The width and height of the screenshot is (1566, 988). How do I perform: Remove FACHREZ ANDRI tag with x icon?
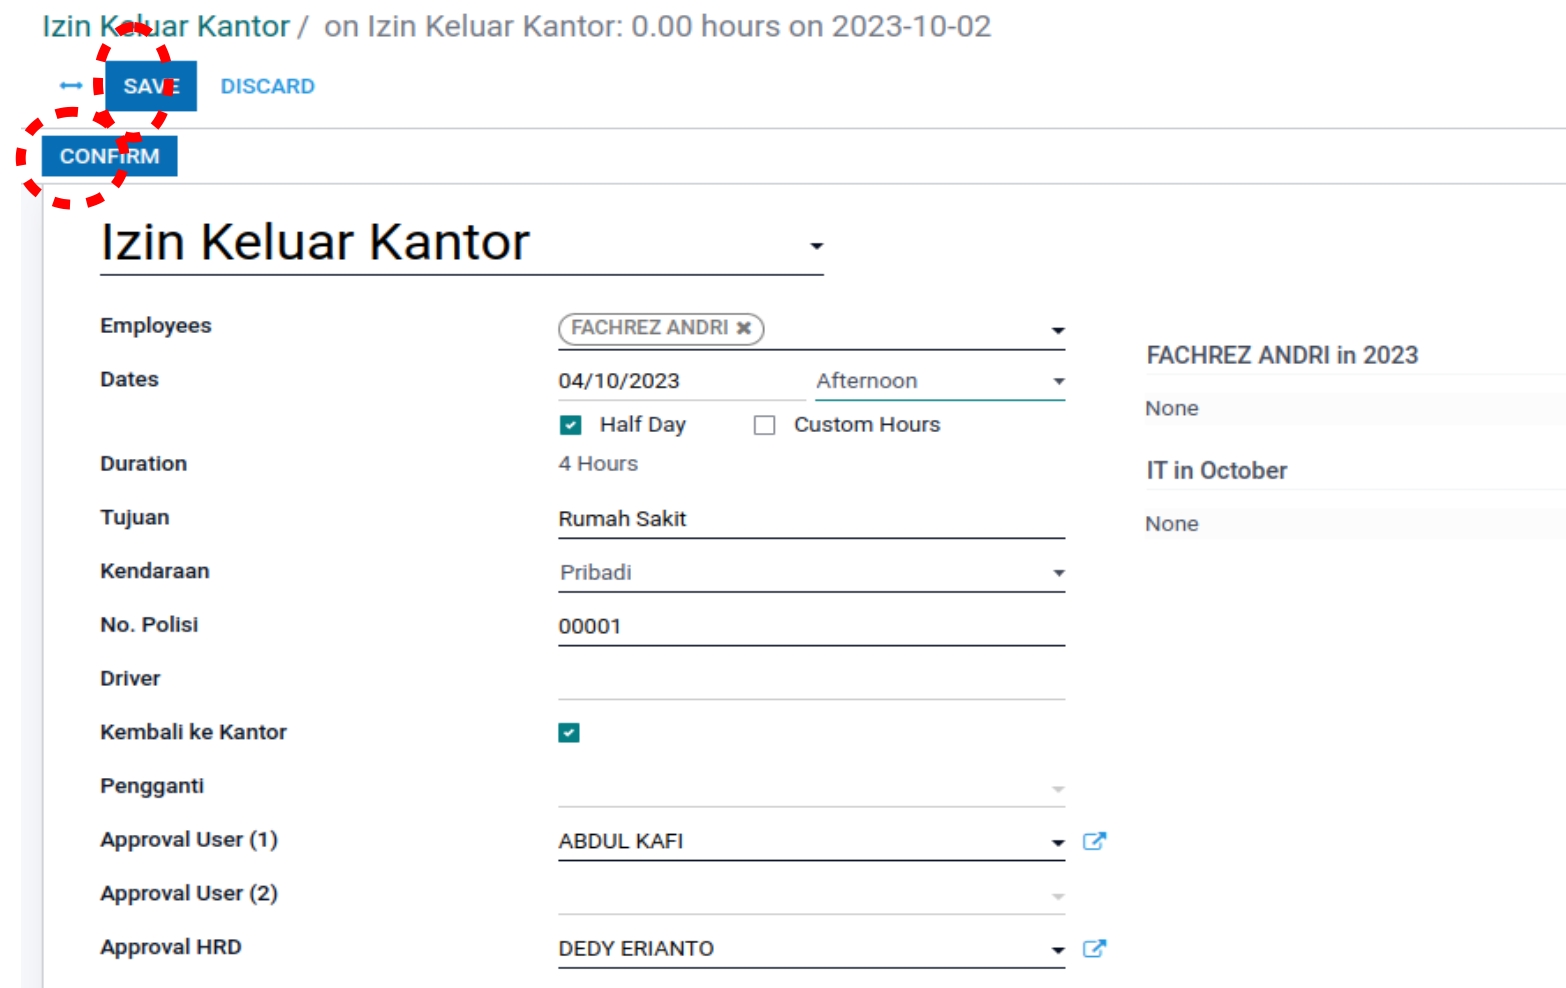point(744,328)
